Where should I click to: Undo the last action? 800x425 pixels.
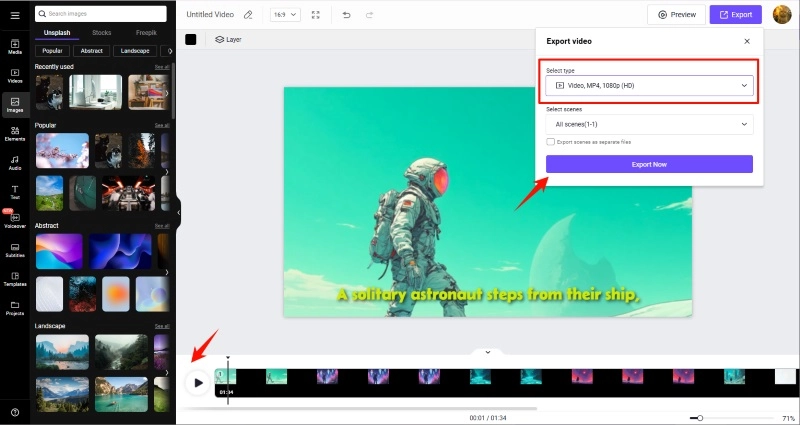point(346,15)
